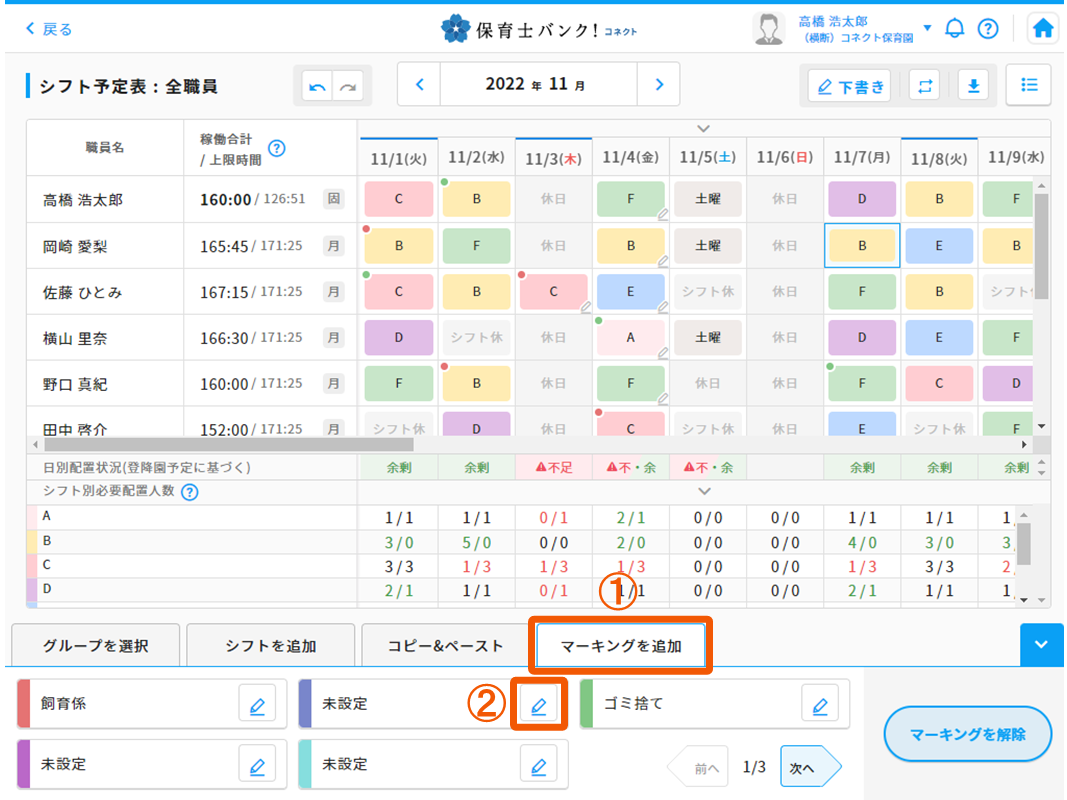Screen dimensions: 1067x800
Task: Click the home icon in header
Action: [x=1043, y=29]
